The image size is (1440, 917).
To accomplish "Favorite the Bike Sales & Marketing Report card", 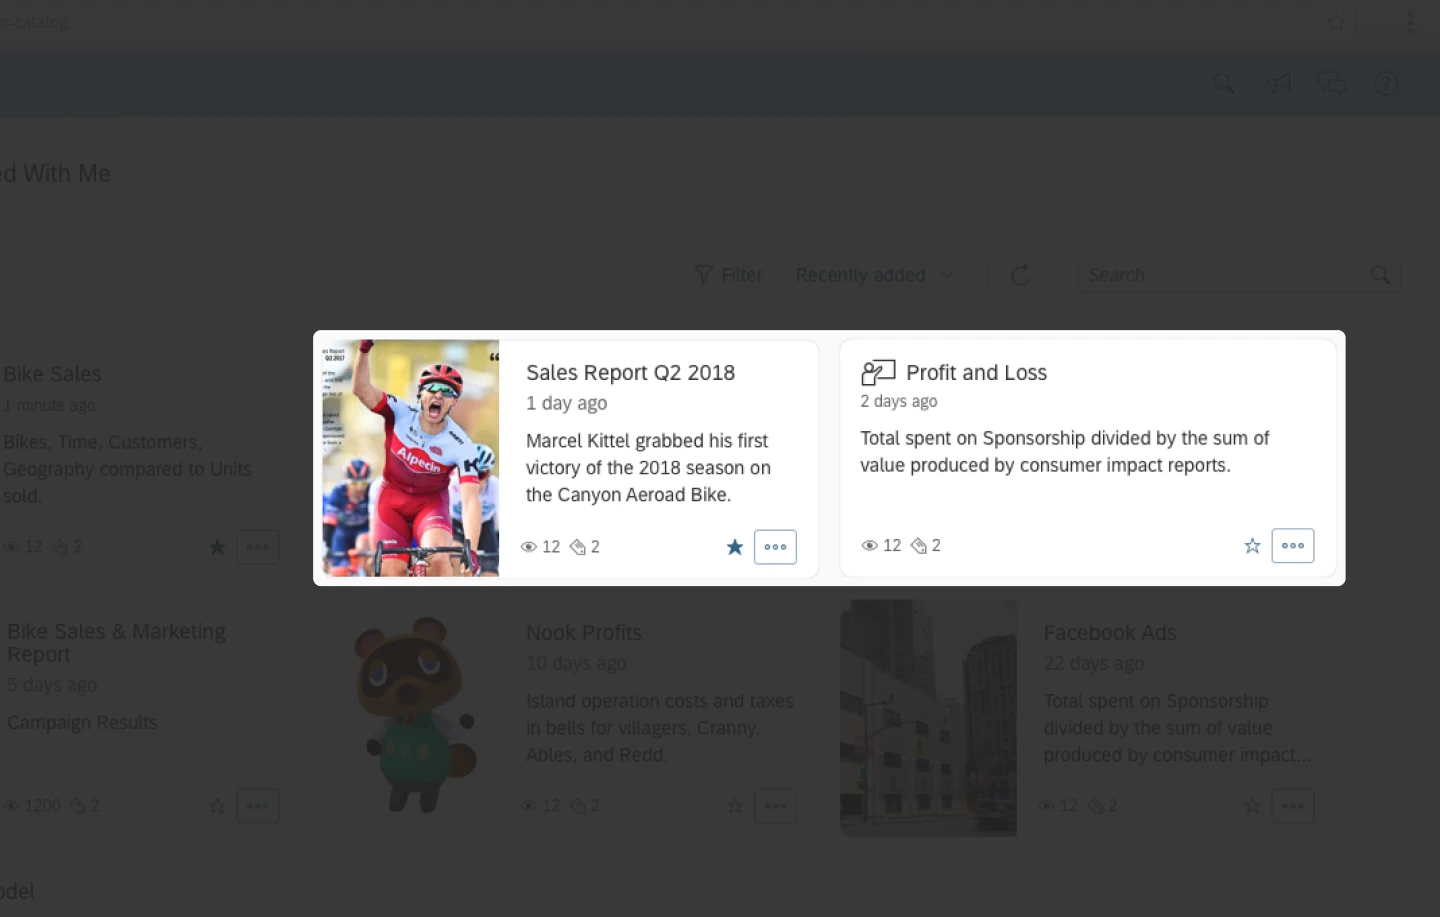I will (217, 806).
